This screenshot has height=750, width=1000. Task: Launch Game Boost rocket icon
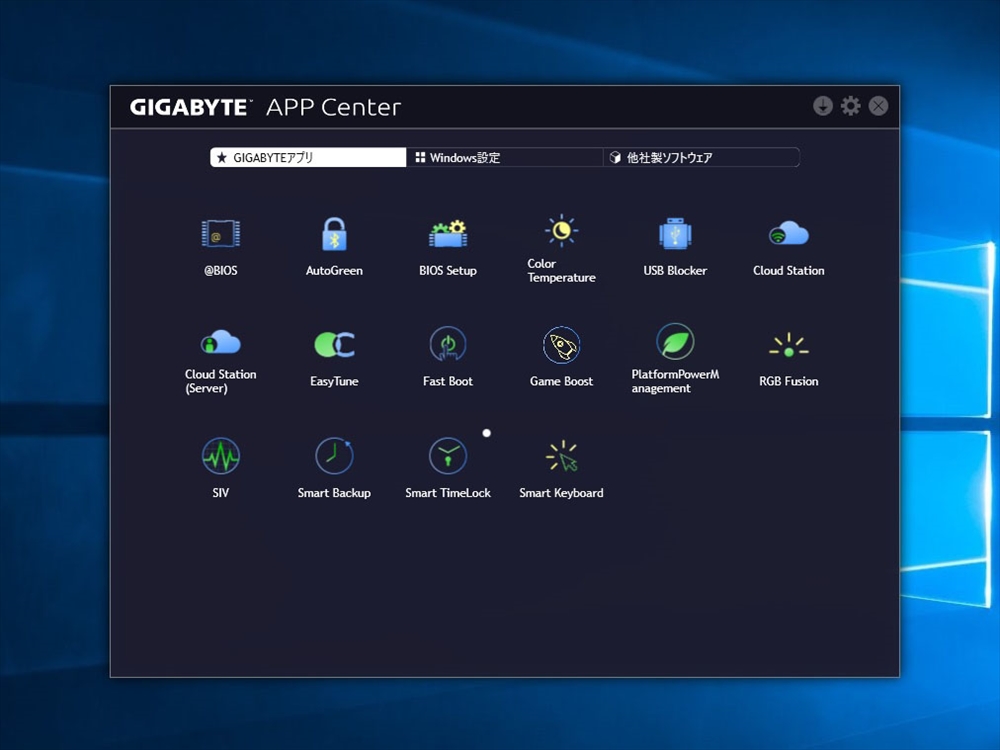point(561,344)
